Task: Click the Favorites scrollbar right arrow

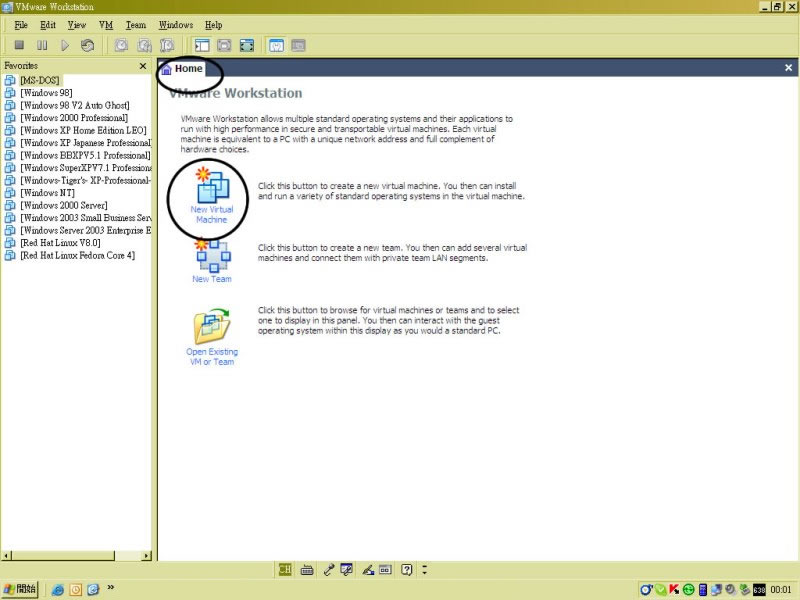Action: 147,556
